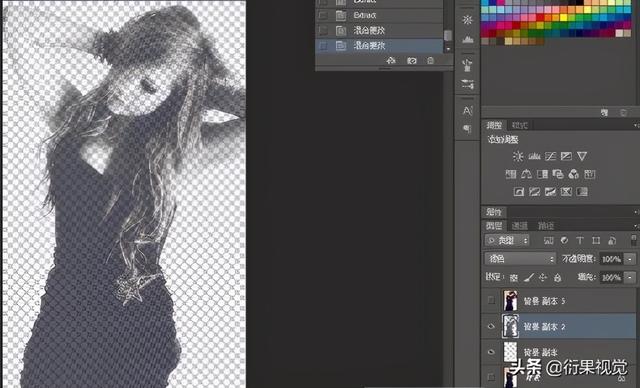Open the 属性 tab
The width and height of the screenshot is (640, 388).
pyautogui.click(x=494, y=212)
